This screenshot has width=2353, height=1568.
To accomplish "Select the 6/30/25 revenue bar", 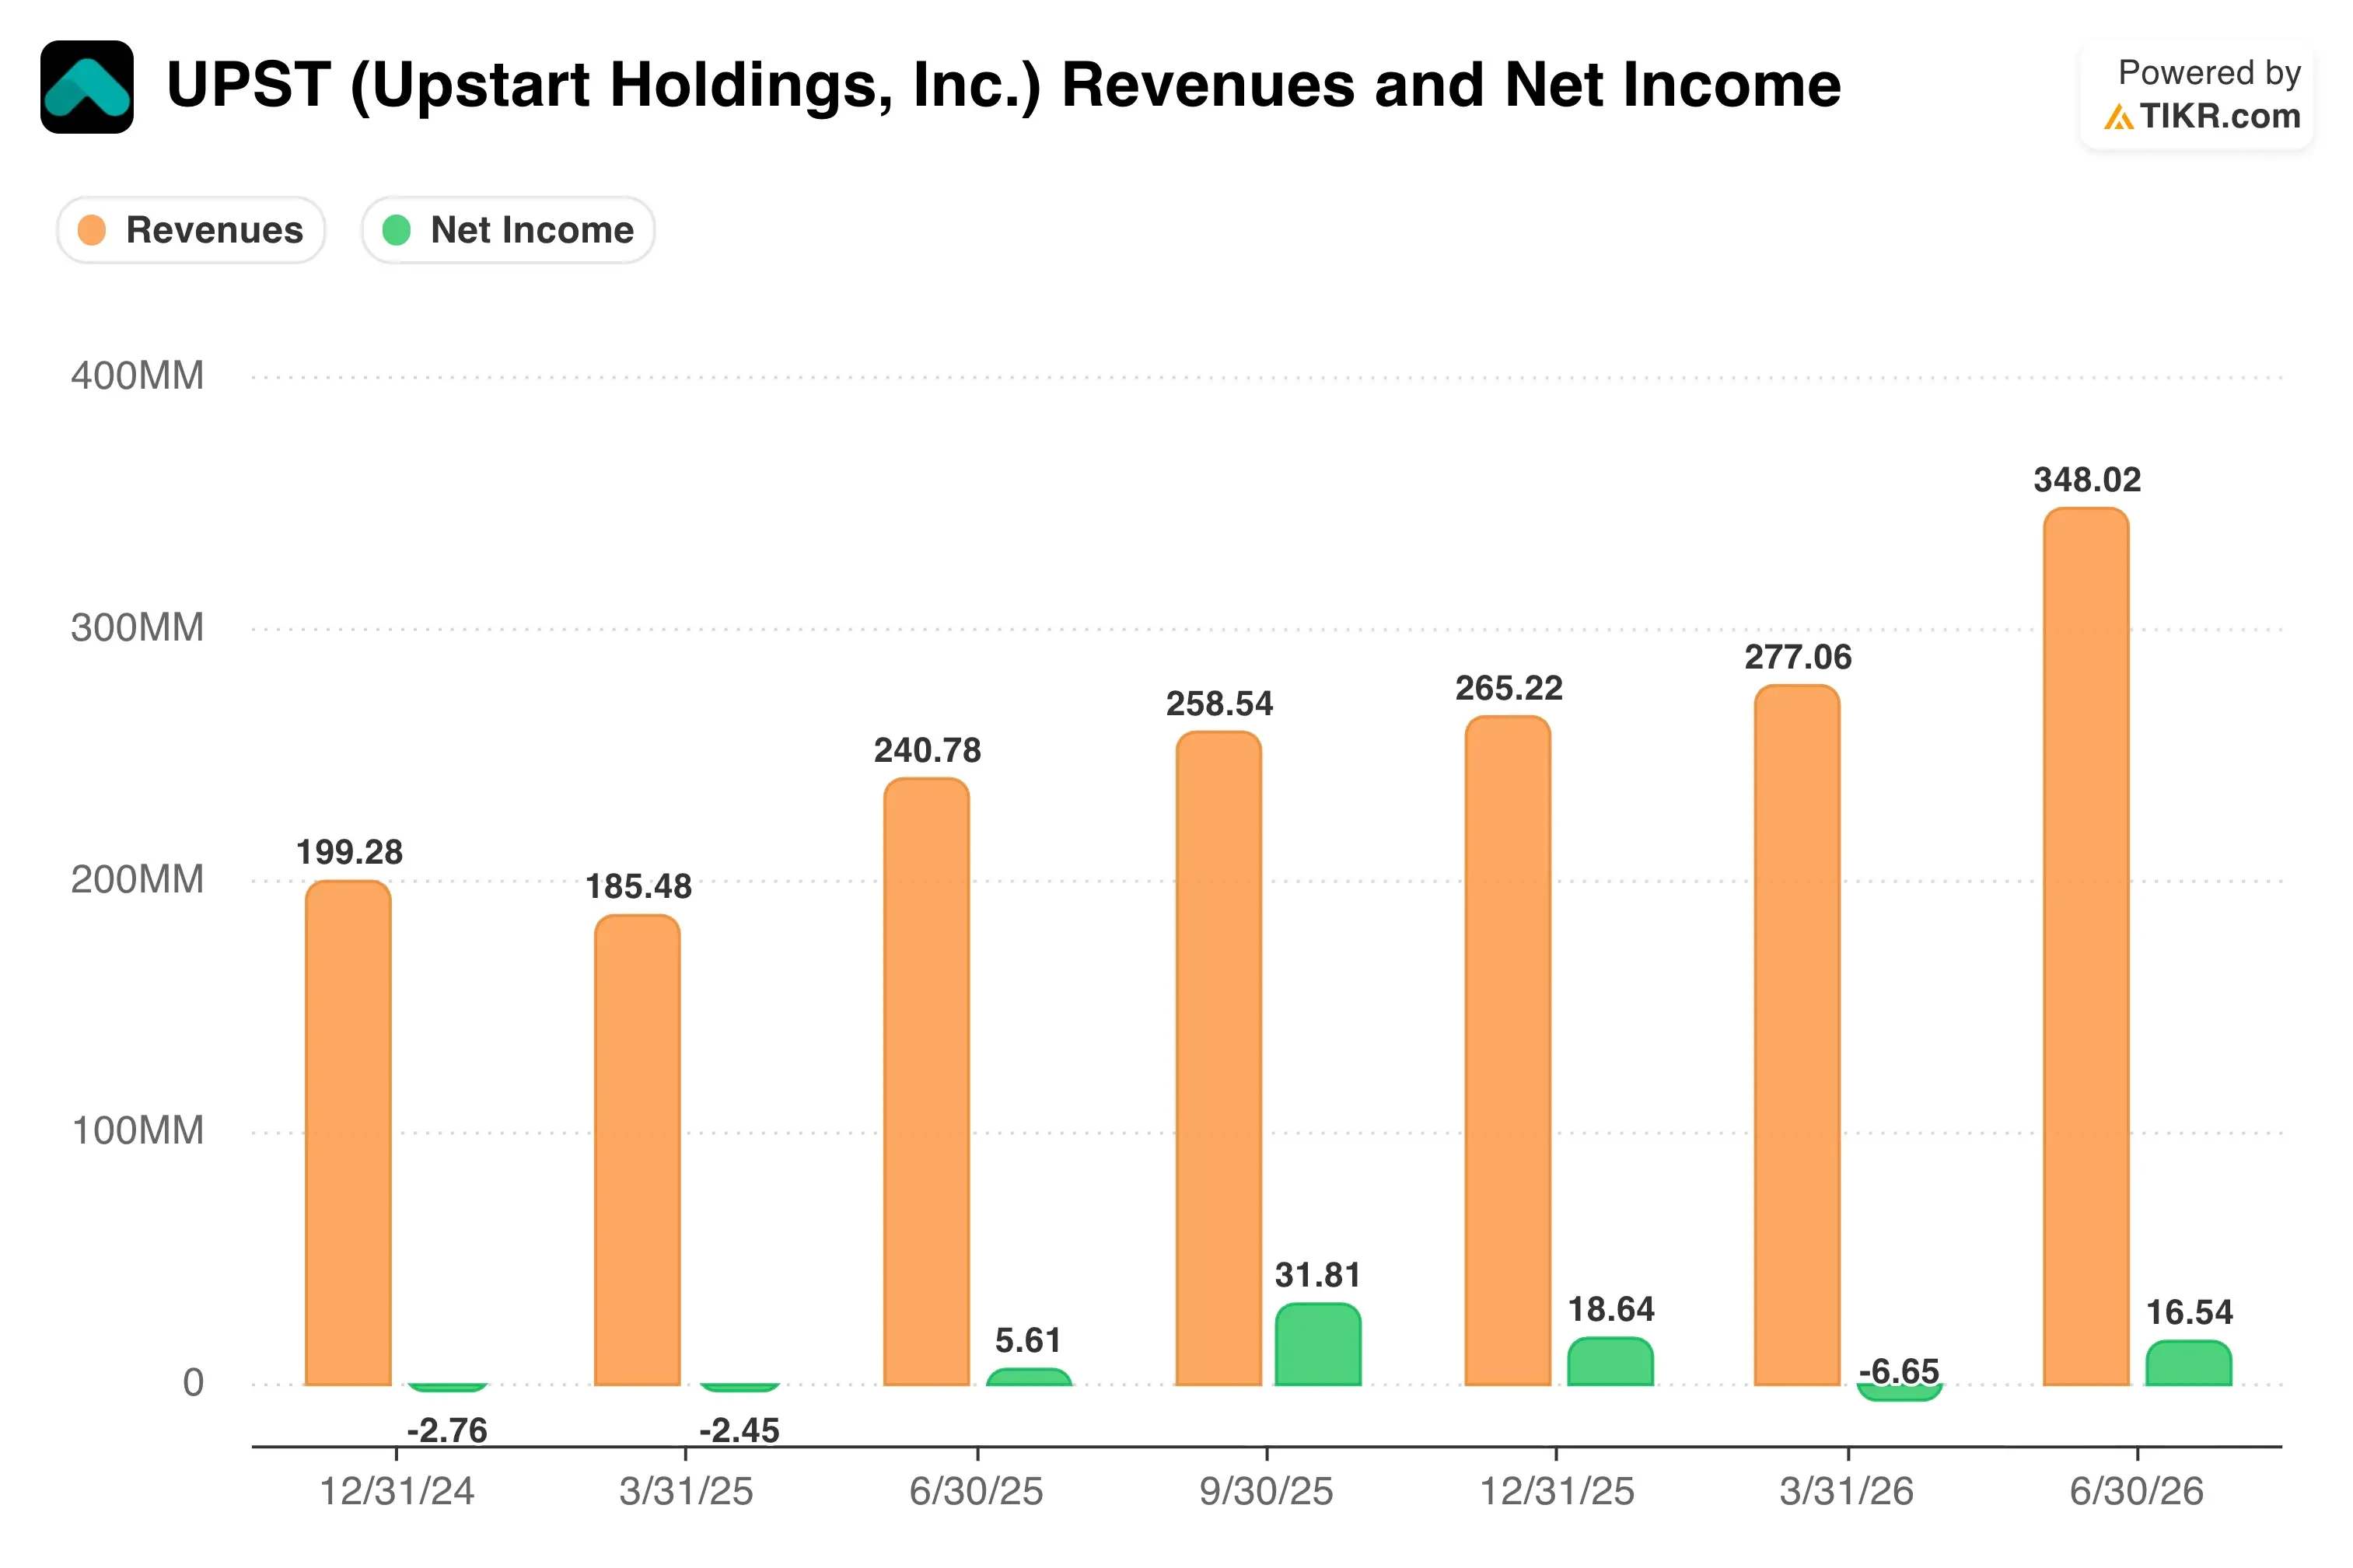I will (926, 1081).
